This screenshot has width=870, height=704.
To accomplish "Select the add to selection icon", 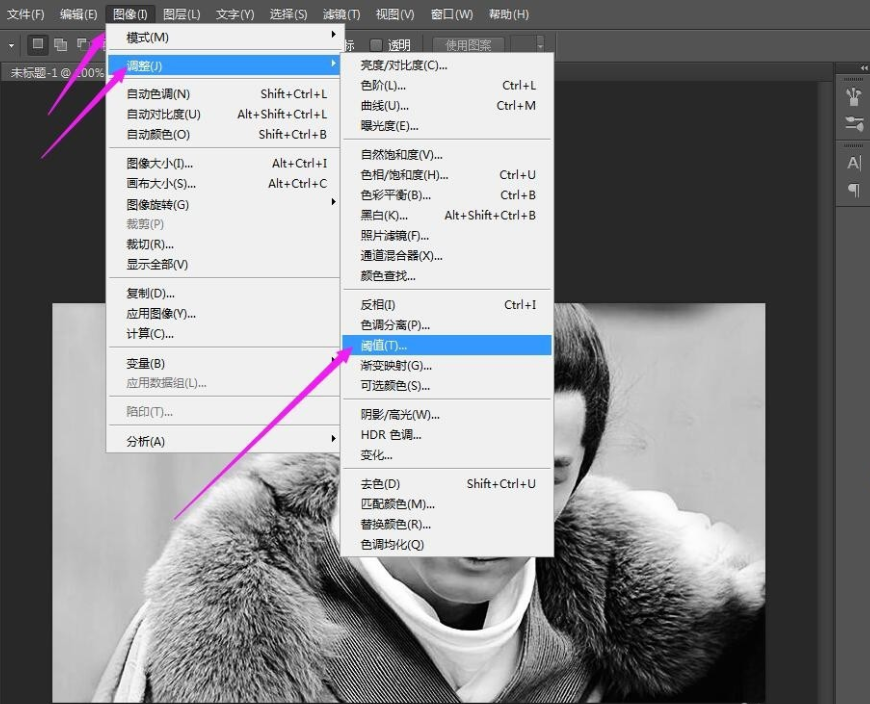I will [x=59, y=44].
